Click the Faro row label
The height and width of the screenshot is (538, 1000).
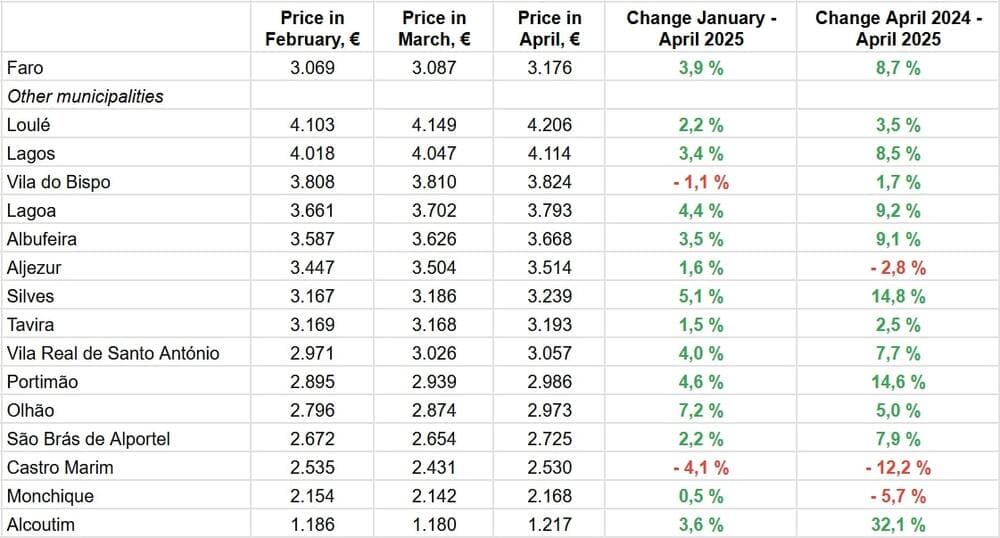pyautogui.click(x=25, y=68)
